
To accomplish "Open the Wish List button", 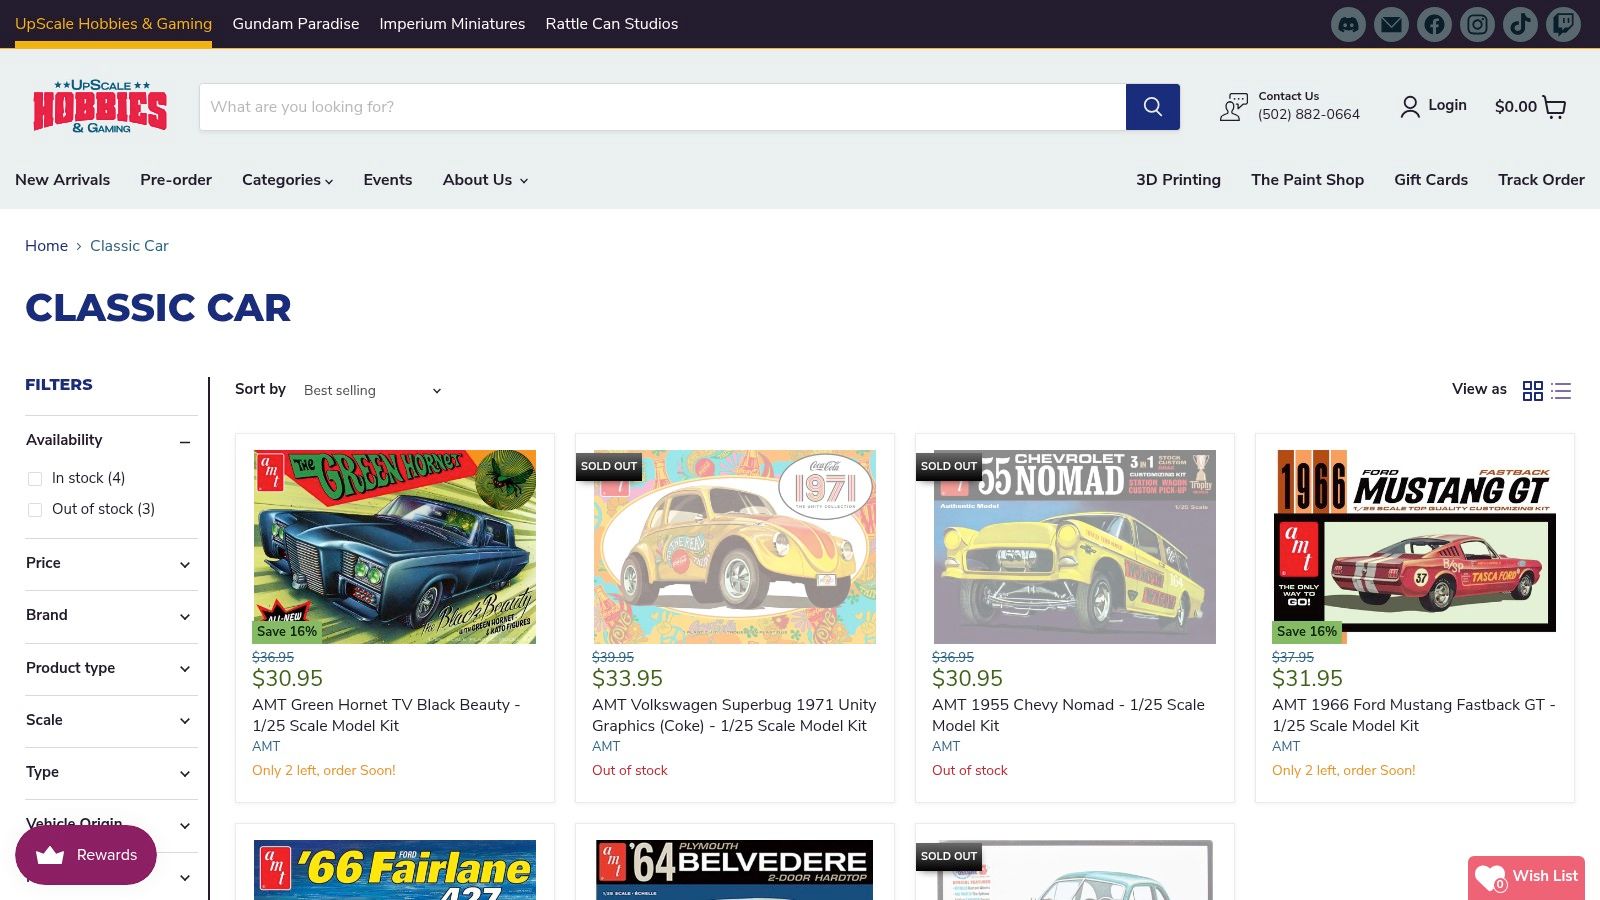I will point(1526,877).
